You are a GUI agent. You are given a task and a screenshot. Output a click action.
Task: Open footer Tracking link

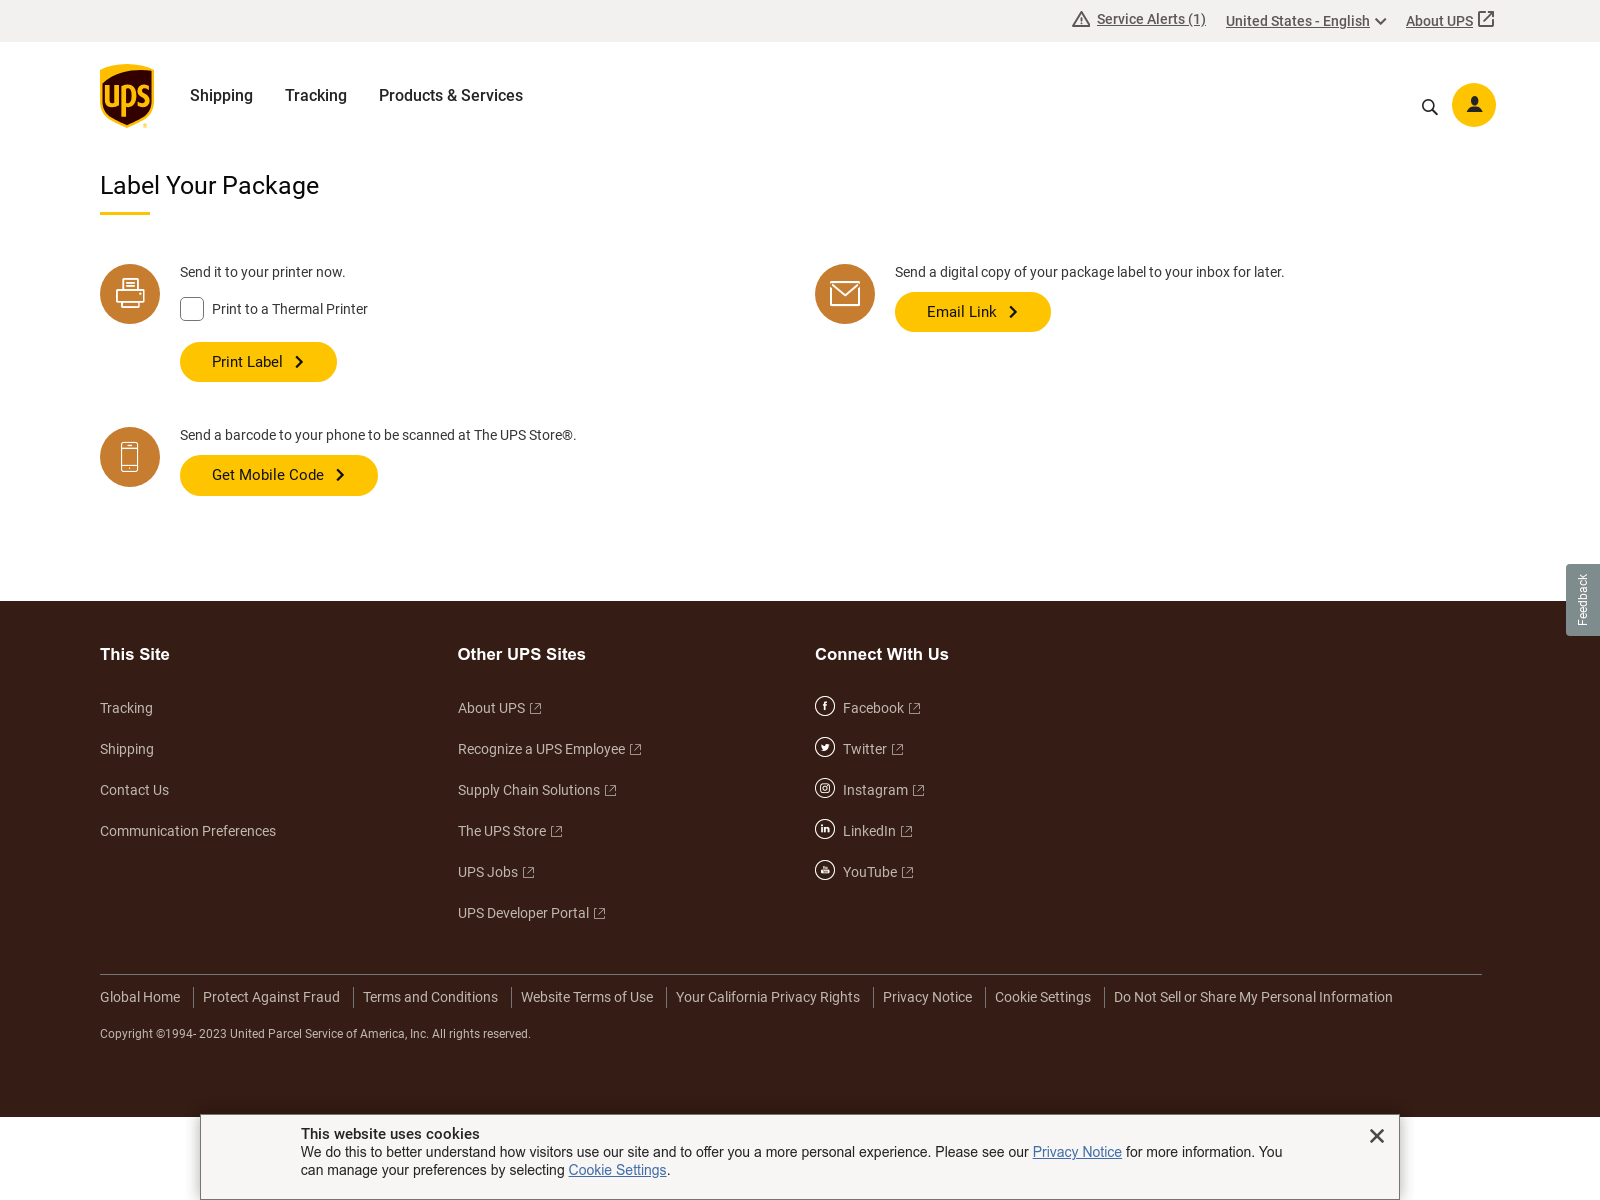pyautogui.click(x=126, y=708)
